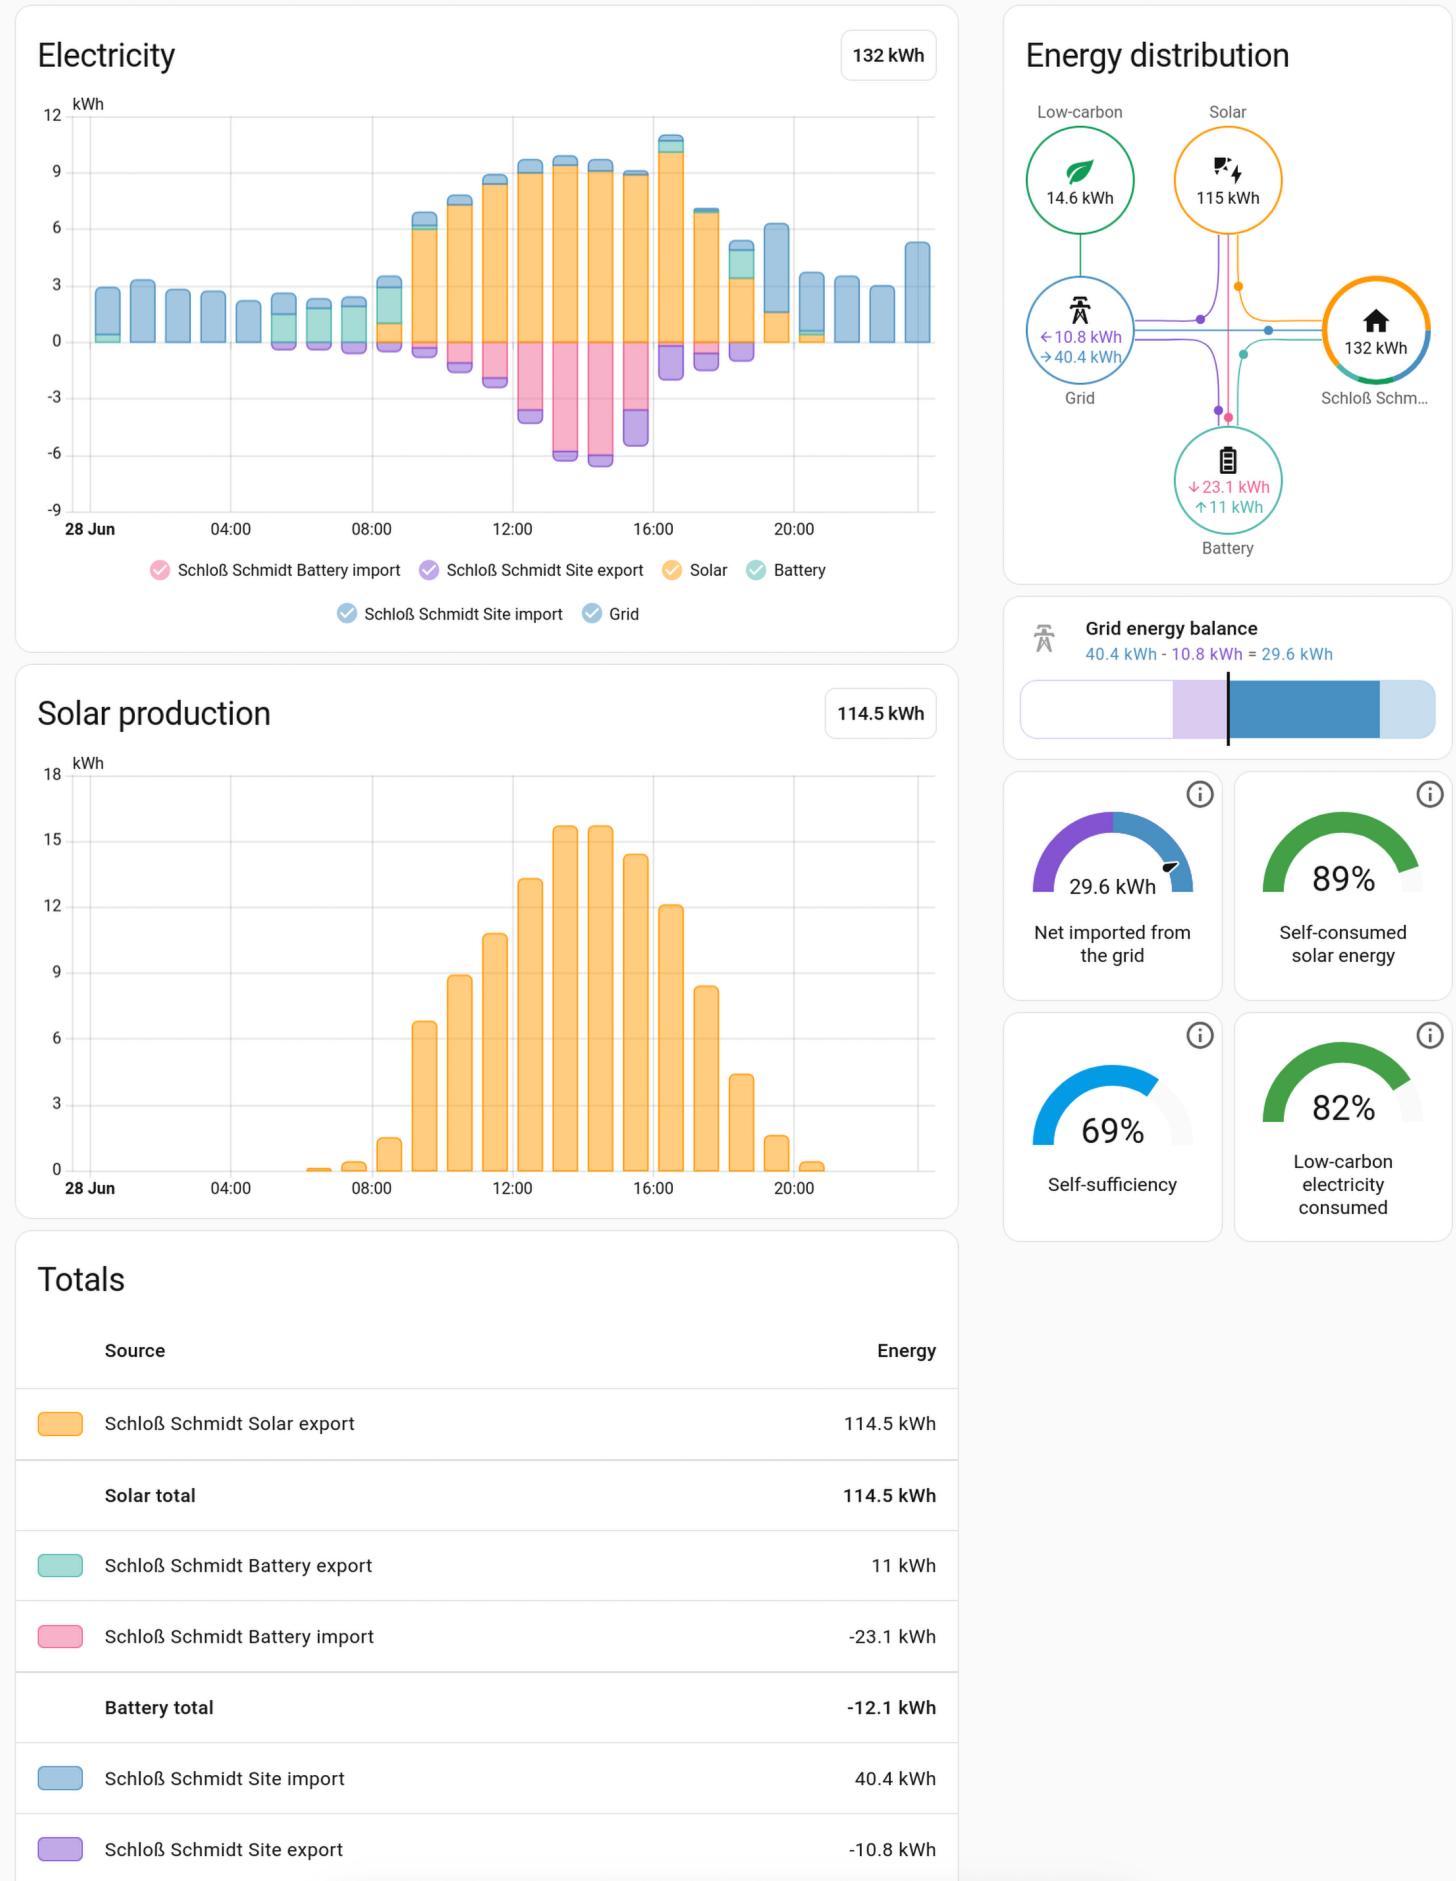The width and height of the screenshot is (1456, 1881).
Task: Toggle Battery legend item in Electricity chart
Action: click(786, 570)
